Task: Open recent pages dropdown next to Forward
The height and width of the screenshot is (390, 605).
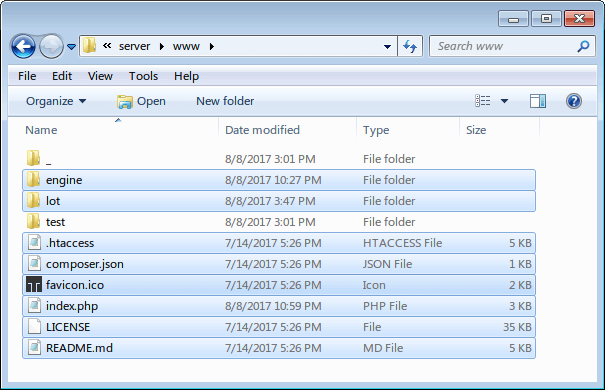Action: [x=71, y=47]
